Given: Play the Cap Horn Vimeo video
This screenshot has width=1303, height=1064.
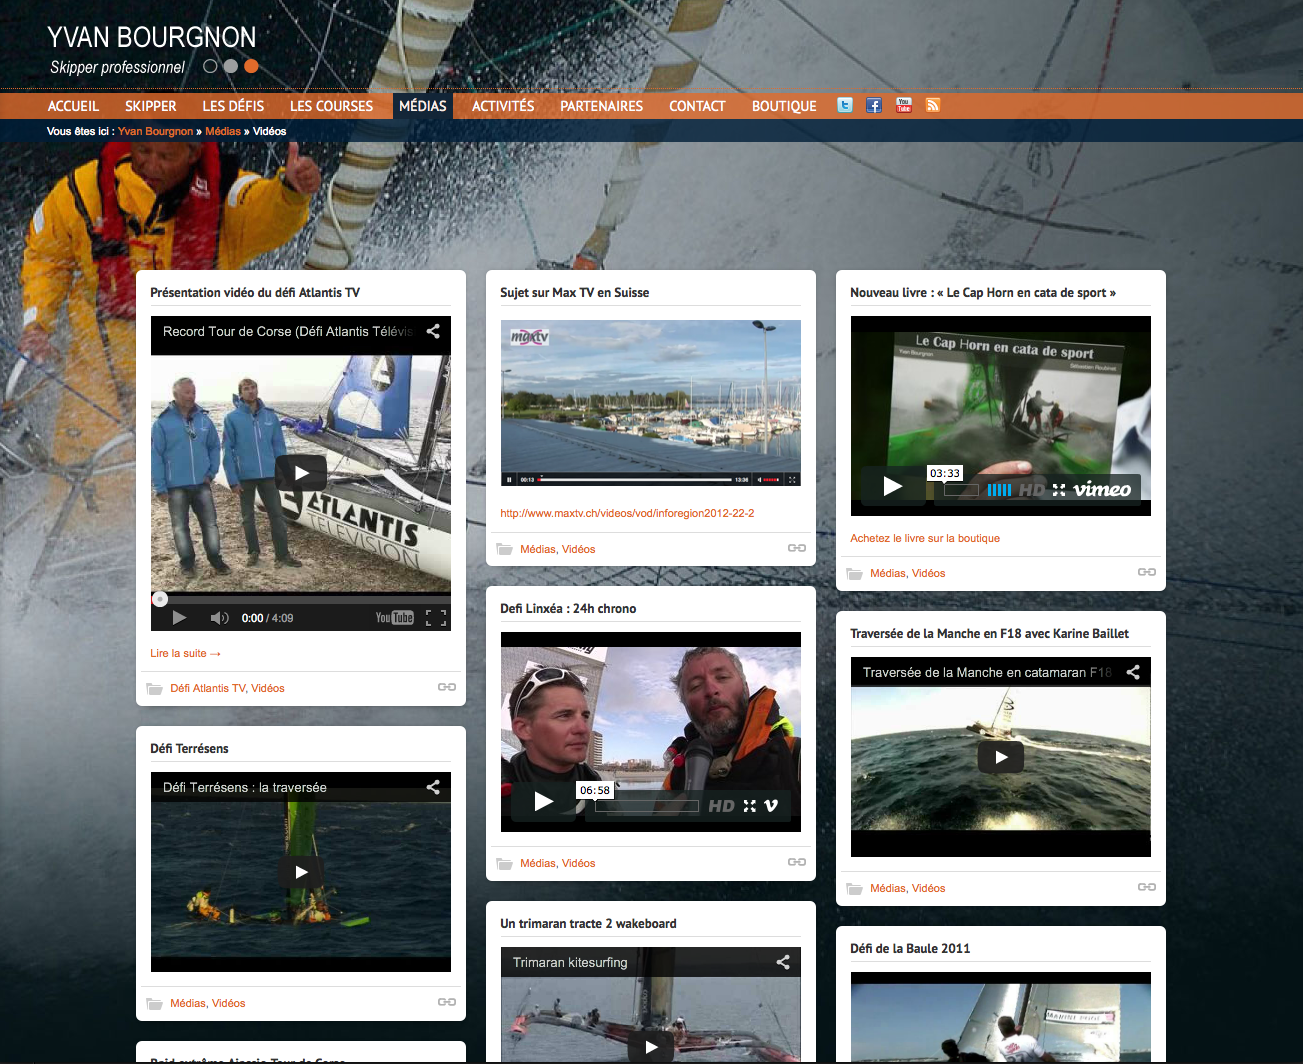Looking at the screenshot, I should [x=893, y=486].
